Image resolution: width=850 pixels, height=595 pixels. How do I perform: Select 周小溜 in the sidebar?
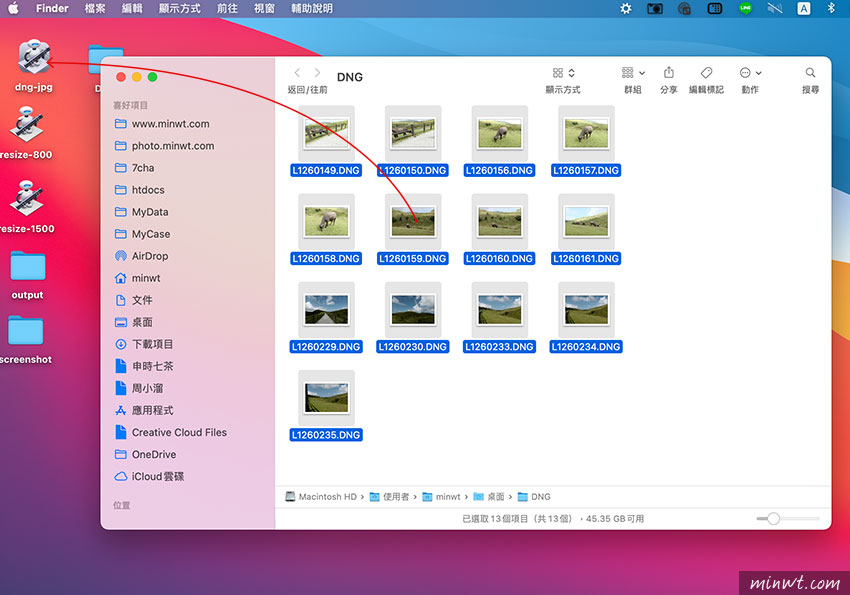(x=139, y=388)
